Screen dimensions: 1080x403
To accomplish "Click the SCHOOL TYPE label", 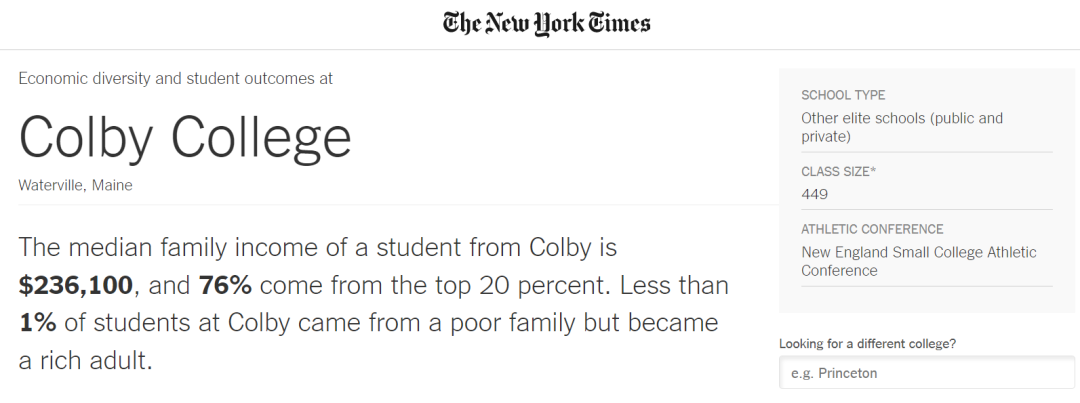I will 843,95.
